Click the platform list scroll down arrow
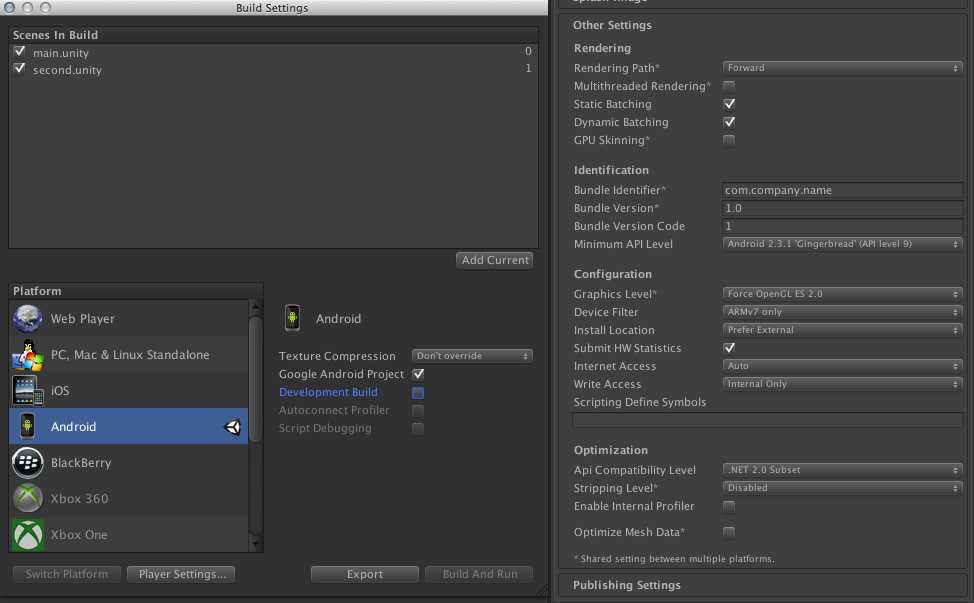Viewport: 974px width, 603px height. pyautogui.click(x=255, y=545)
